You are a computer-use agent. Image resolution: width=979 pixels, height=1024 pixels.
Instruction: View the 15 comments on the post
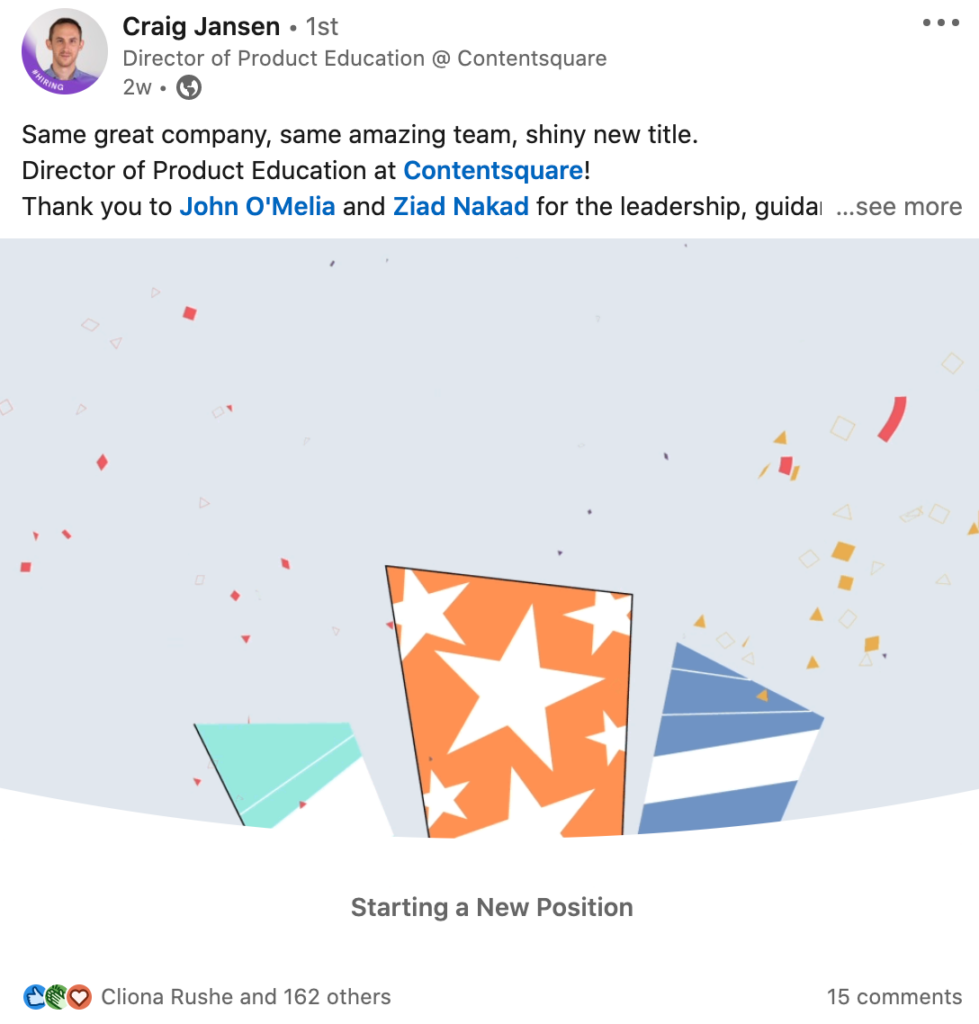[895, 996]
